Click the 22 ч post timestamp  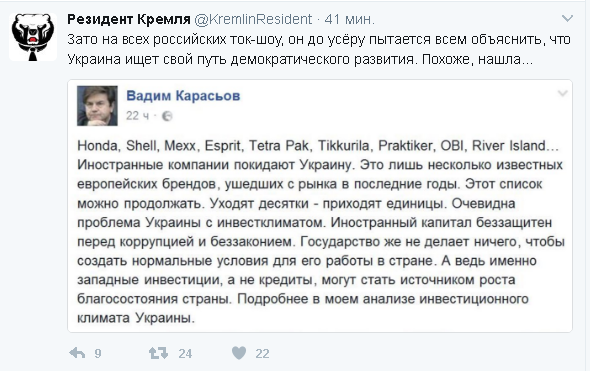coord(137,116)
